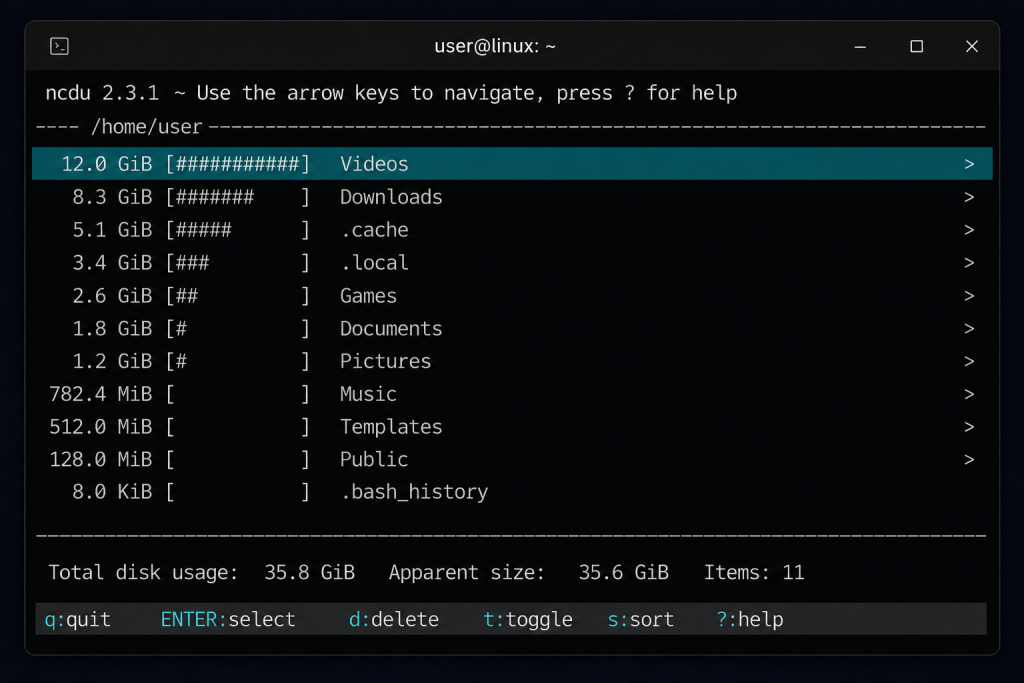Click the 8.3 GiB size value
1024x683 pixels.
[112, 197]
